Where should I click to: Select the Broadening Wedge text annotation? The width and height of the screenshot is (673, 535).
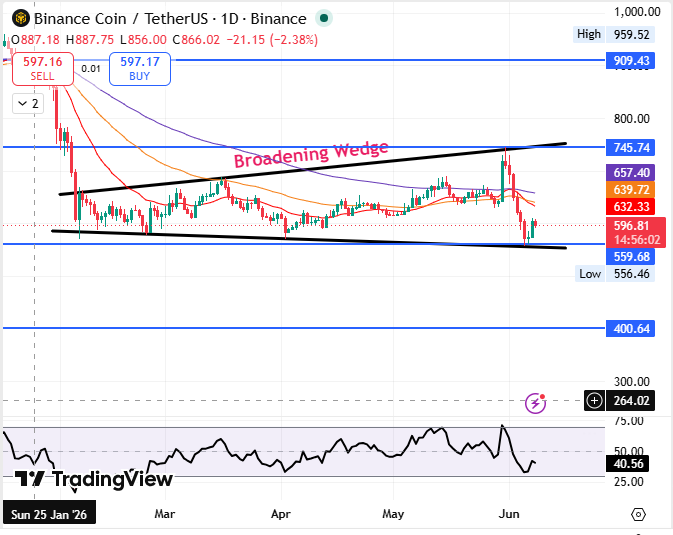pos(311,154)
